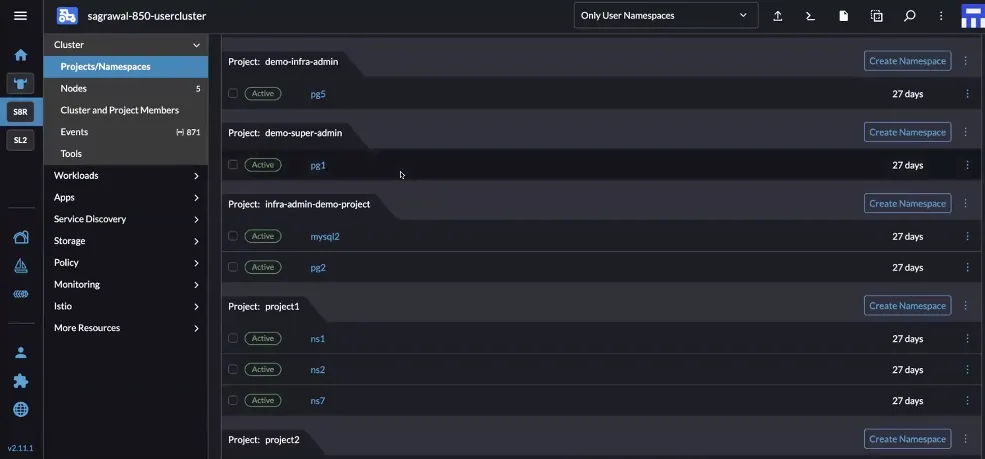
Task: Switch to the S8R cluster badge
Action: pyautogui.click(x=21, y=112)
